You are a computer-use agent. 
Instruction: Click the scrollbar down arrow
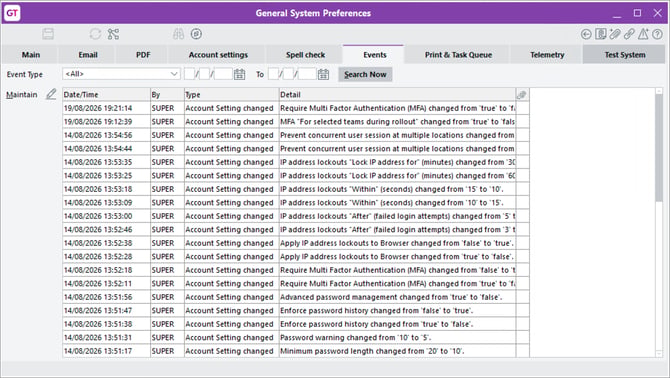659,354
